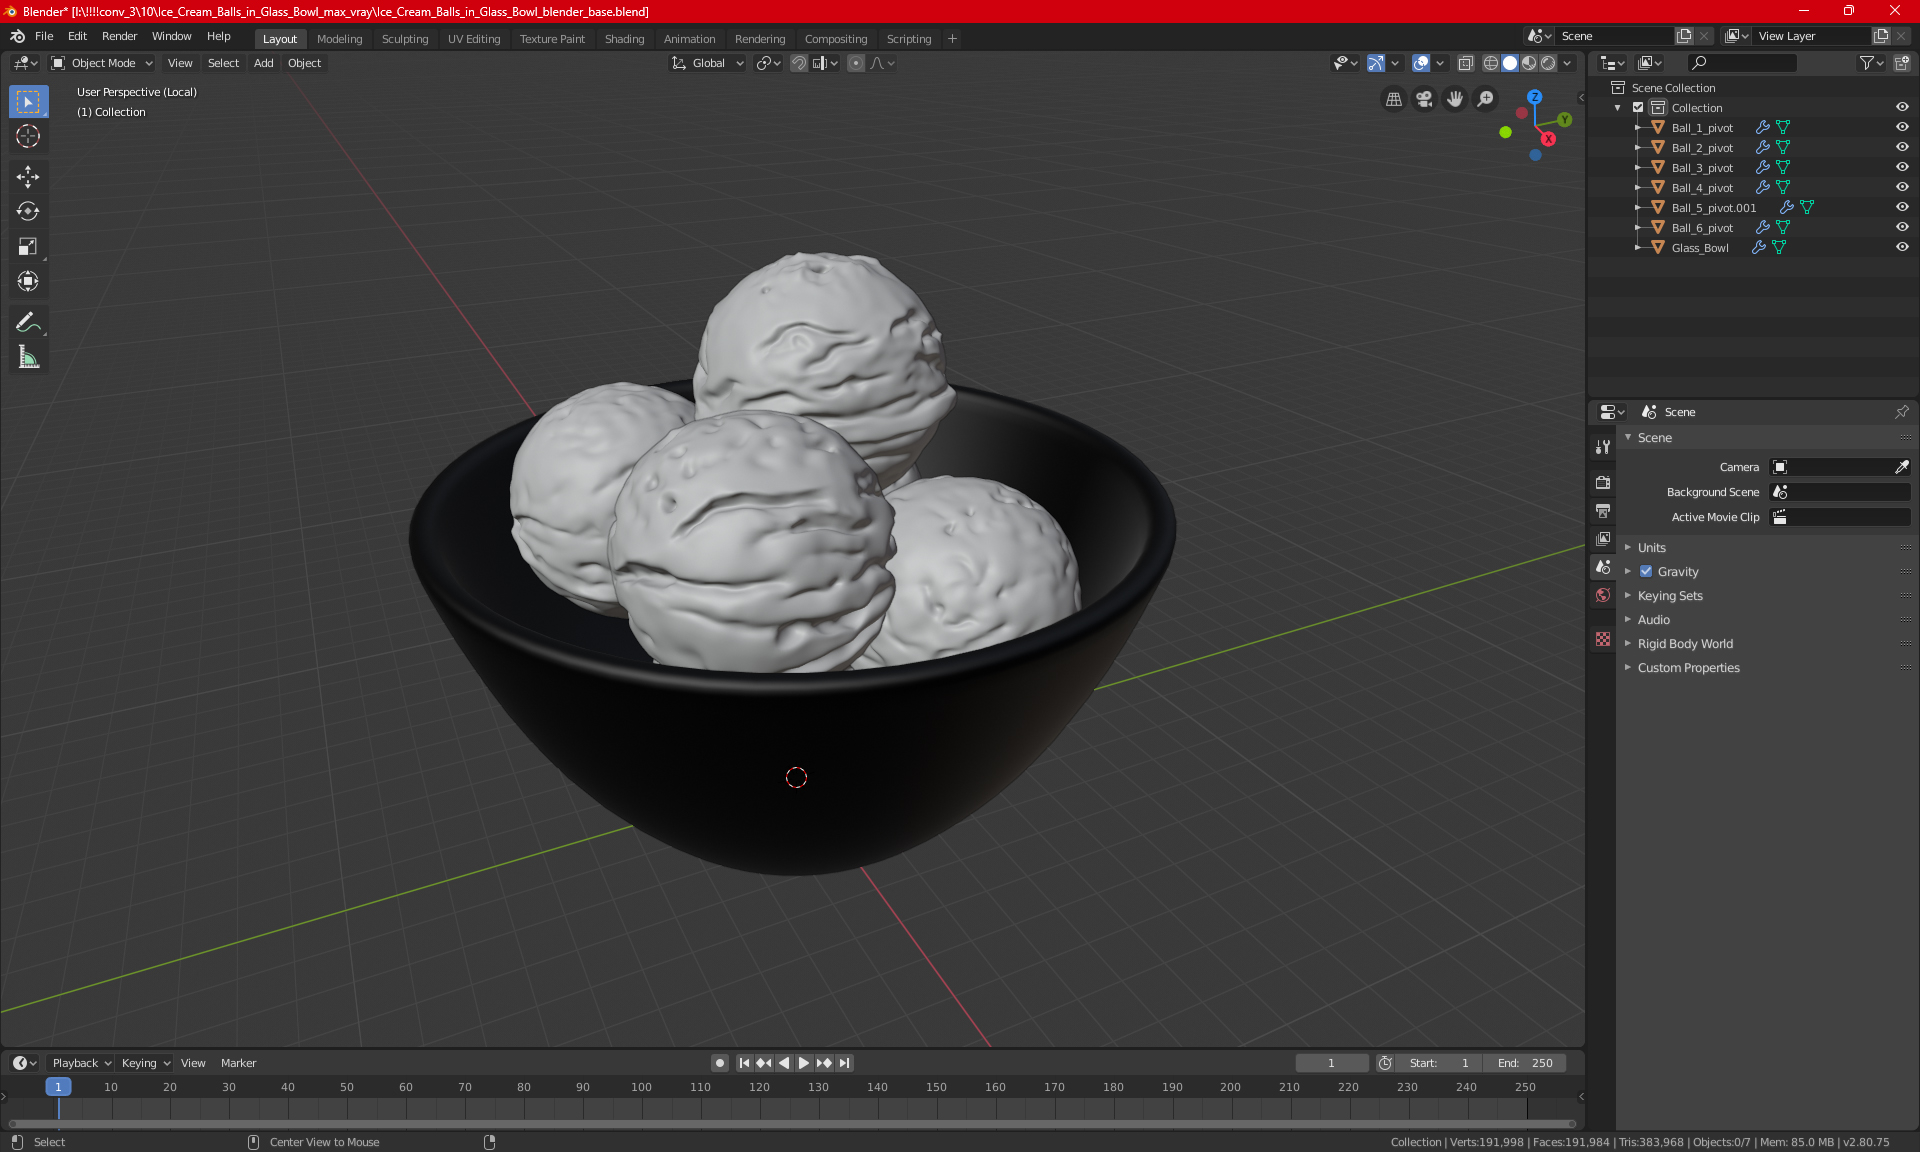Switch to rendered viewport shading
Screen dimensions: 1920x1152
click(x=1548, y=63)
